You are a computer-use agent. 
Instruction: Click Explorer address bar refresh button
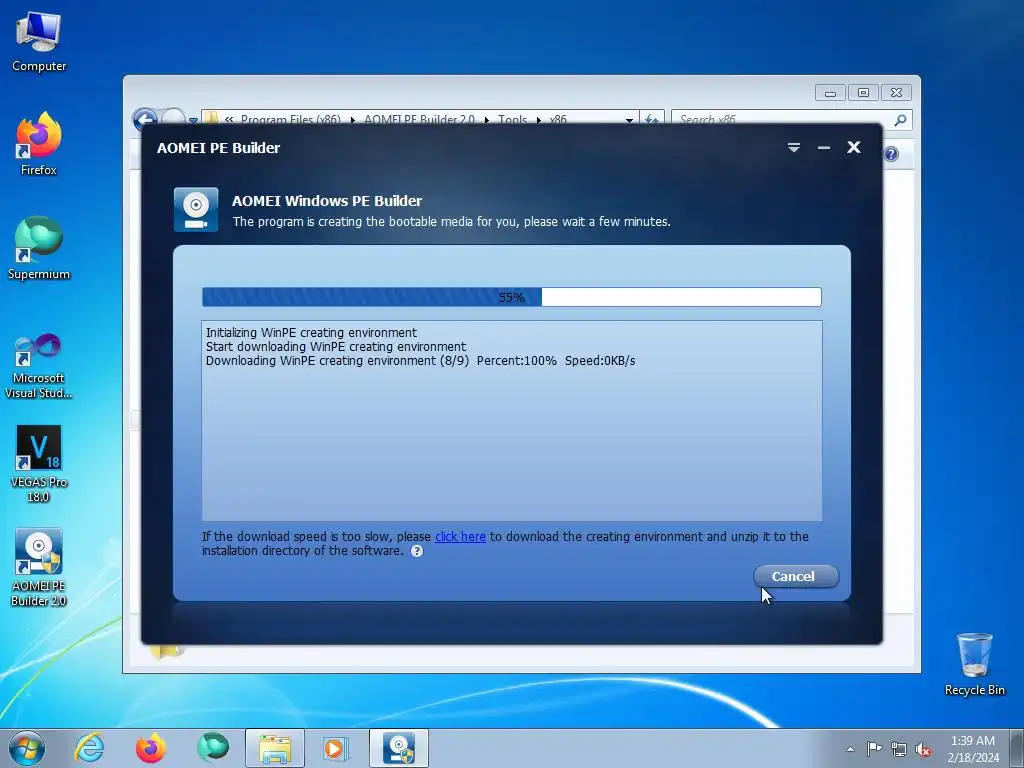(x=651, y=120)
